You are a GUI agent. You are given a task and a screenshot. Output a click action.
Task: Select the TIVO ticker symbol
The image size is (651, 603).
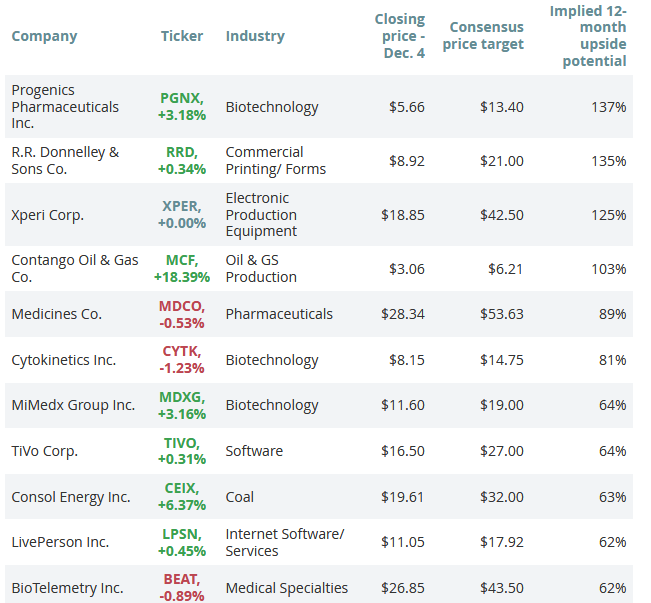pyautogui.click(x=181, y=443)
